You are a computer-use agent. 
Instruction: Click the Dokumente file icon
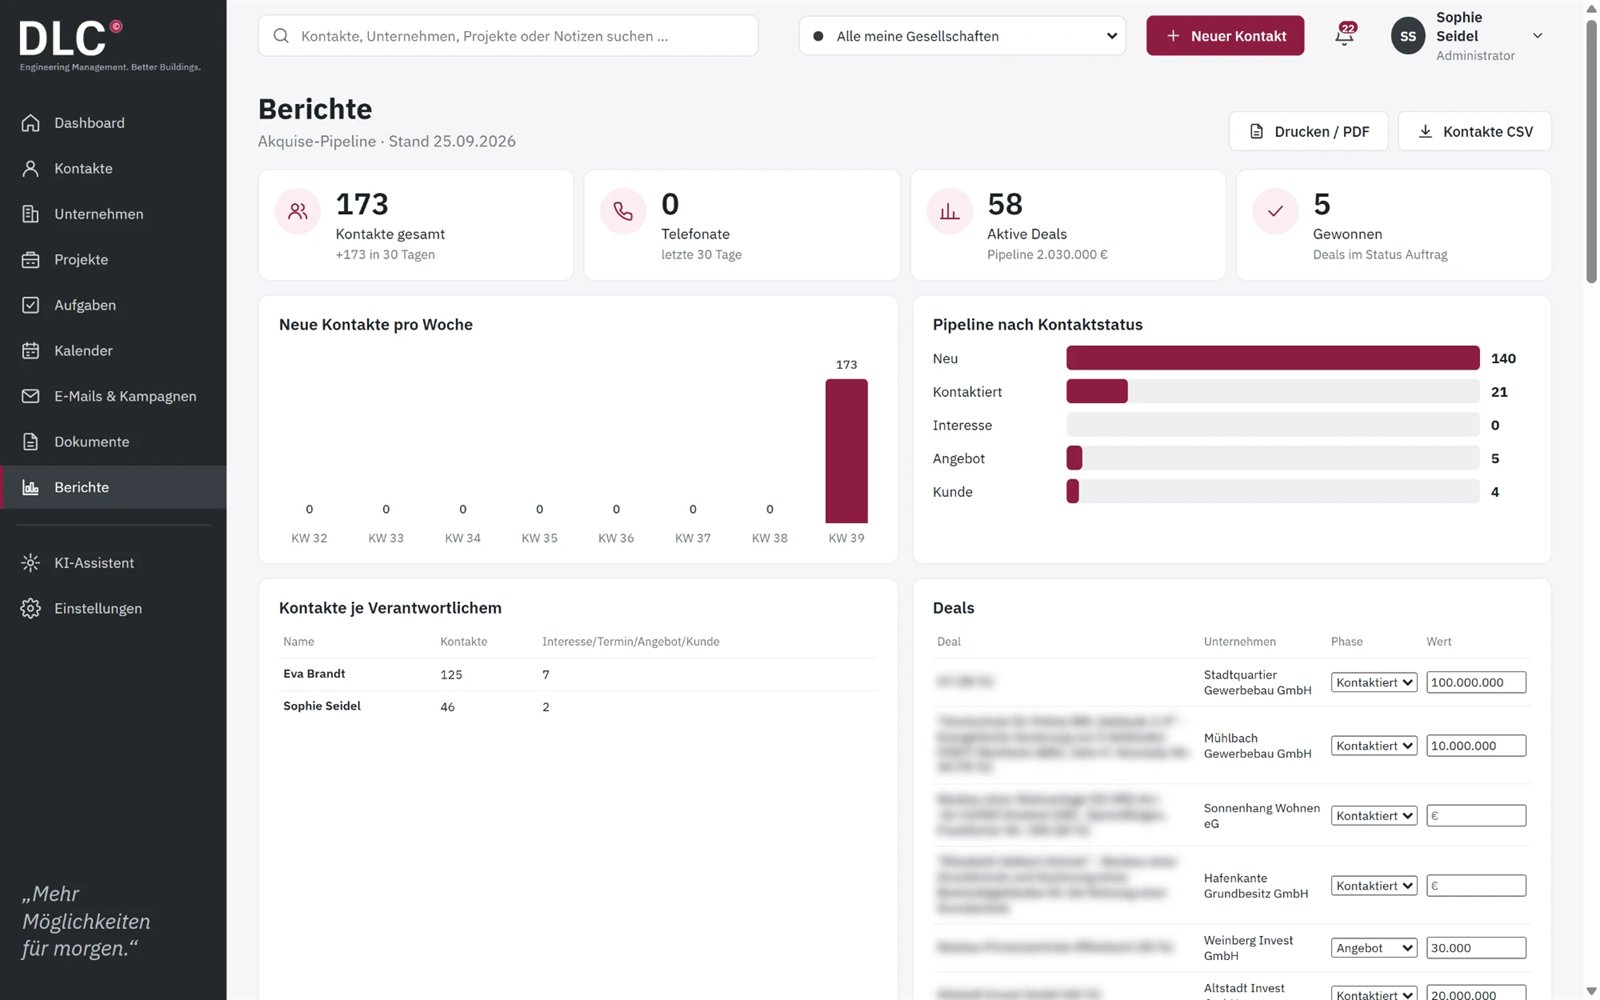point(31,442)
